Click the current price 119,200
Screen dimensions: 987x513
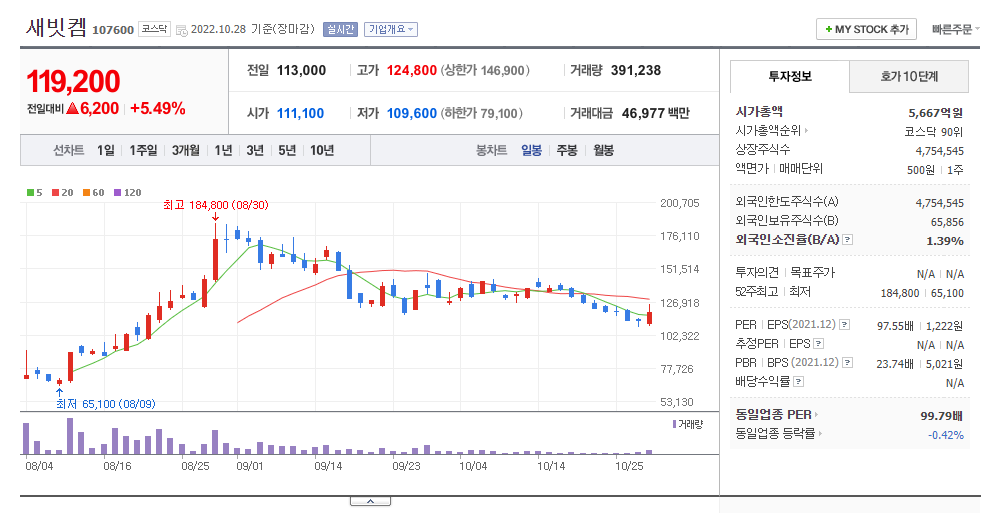tap(73, 82)
